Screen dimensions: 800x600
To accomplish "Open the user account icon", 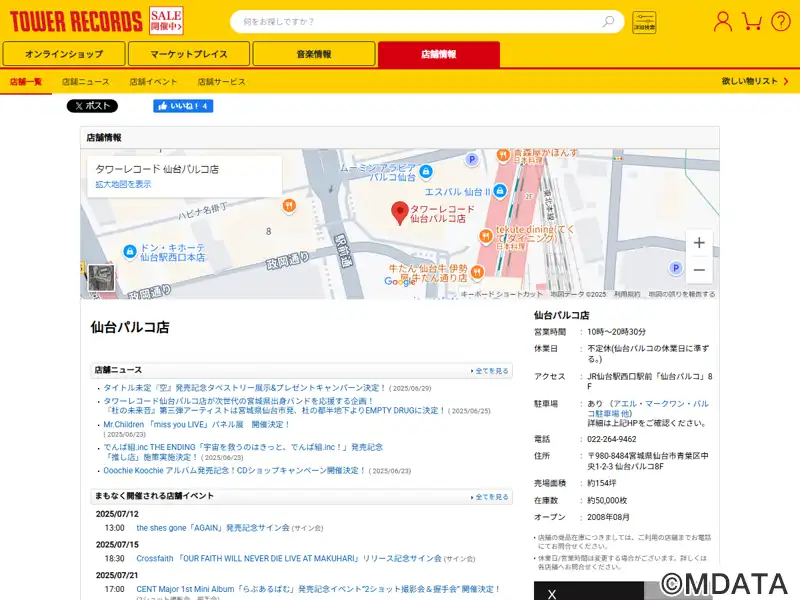I will tap(722, 21).
